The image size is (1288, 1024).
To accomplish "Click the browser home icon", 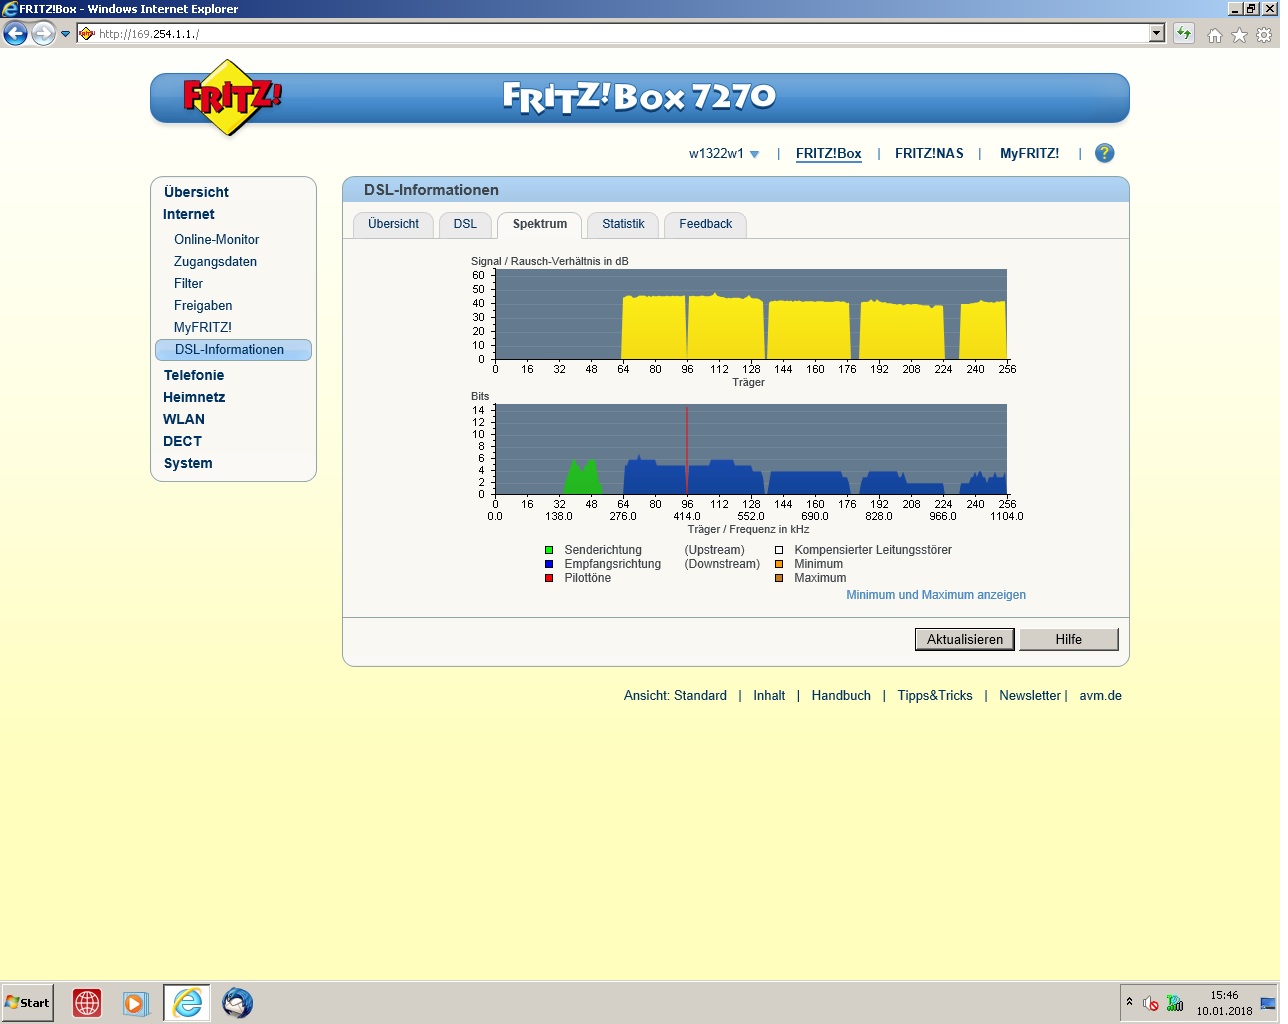I will pos(1215,35).
